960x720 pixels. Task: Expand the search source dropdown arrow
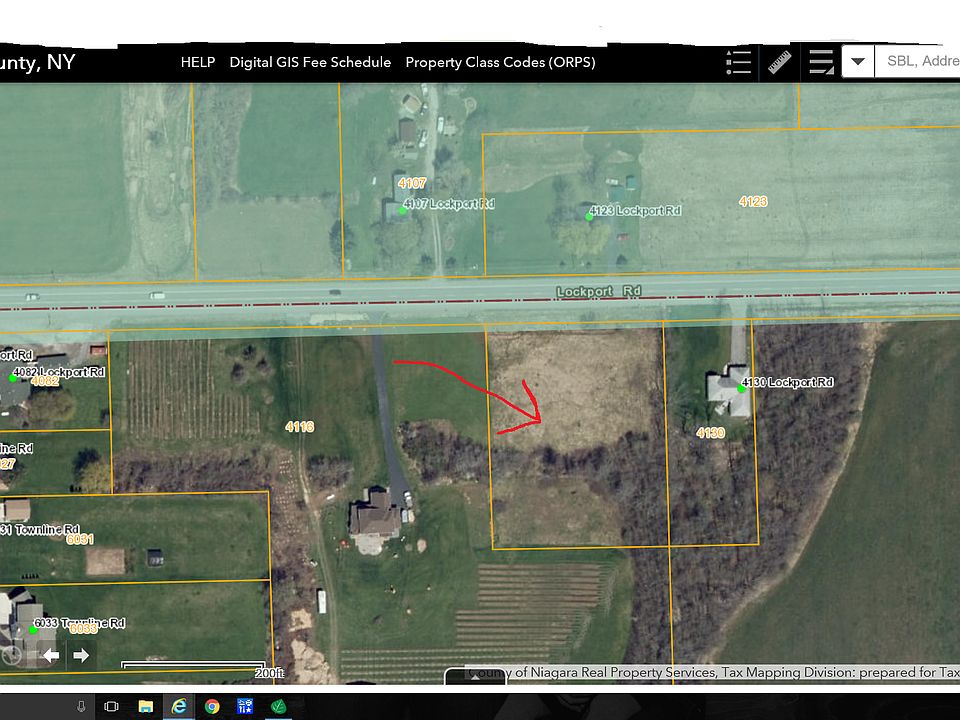(857, 62)
